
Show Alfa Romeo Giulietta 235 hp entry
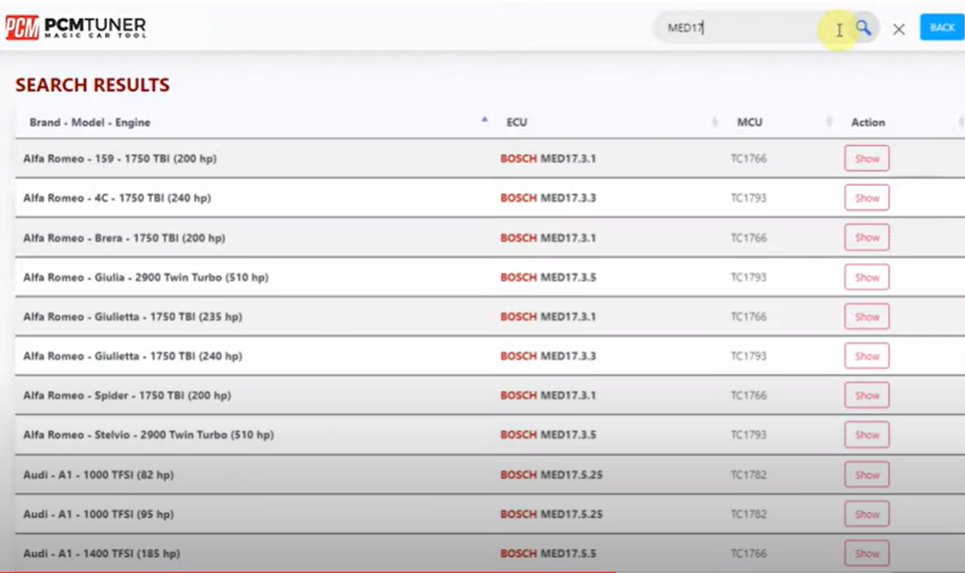click(x=866, y=317)
